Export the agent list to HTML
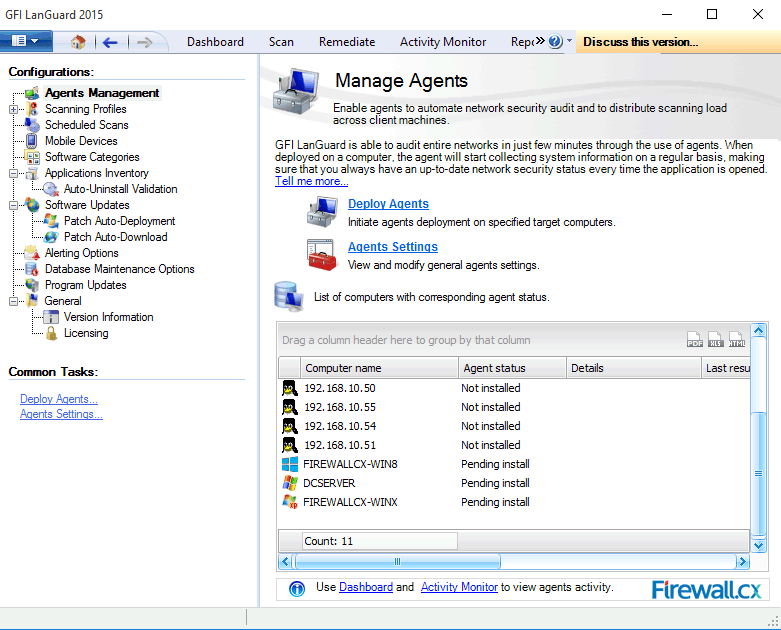781x630 pixels. point(737,339)
